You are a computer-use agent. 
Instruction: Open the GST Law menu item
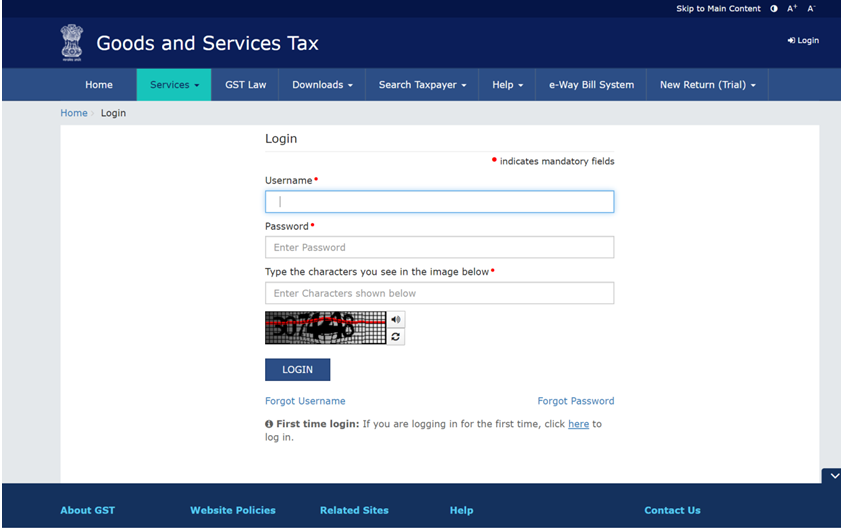tap(245, 85)
